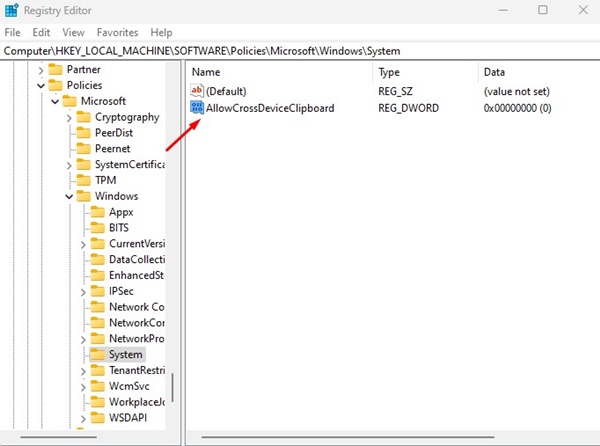Collapse the Microsoft key chevron
600x446 pixels.
tap(55, 101)
